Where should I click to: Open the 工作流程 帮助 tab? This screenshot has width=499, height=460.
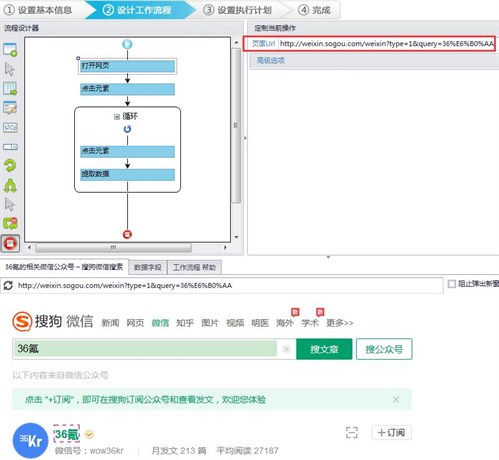point(194,267)
